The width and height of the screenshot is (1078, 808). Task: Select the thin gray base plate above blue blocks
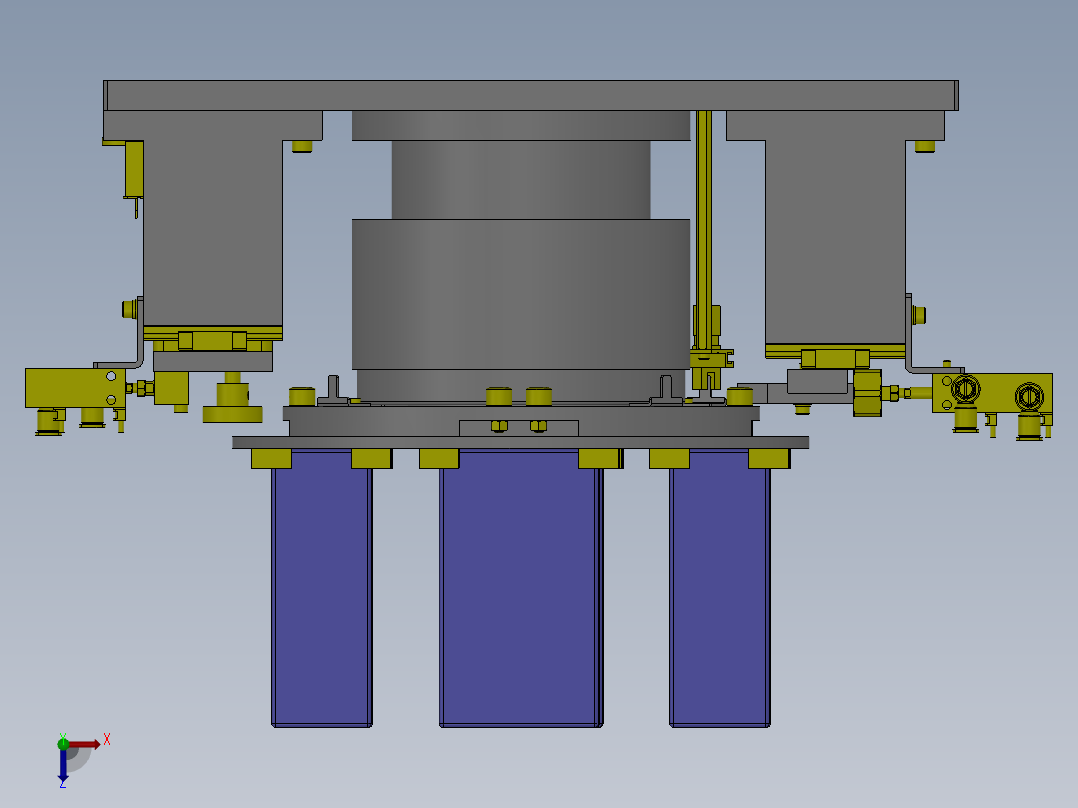coord(520,442)
